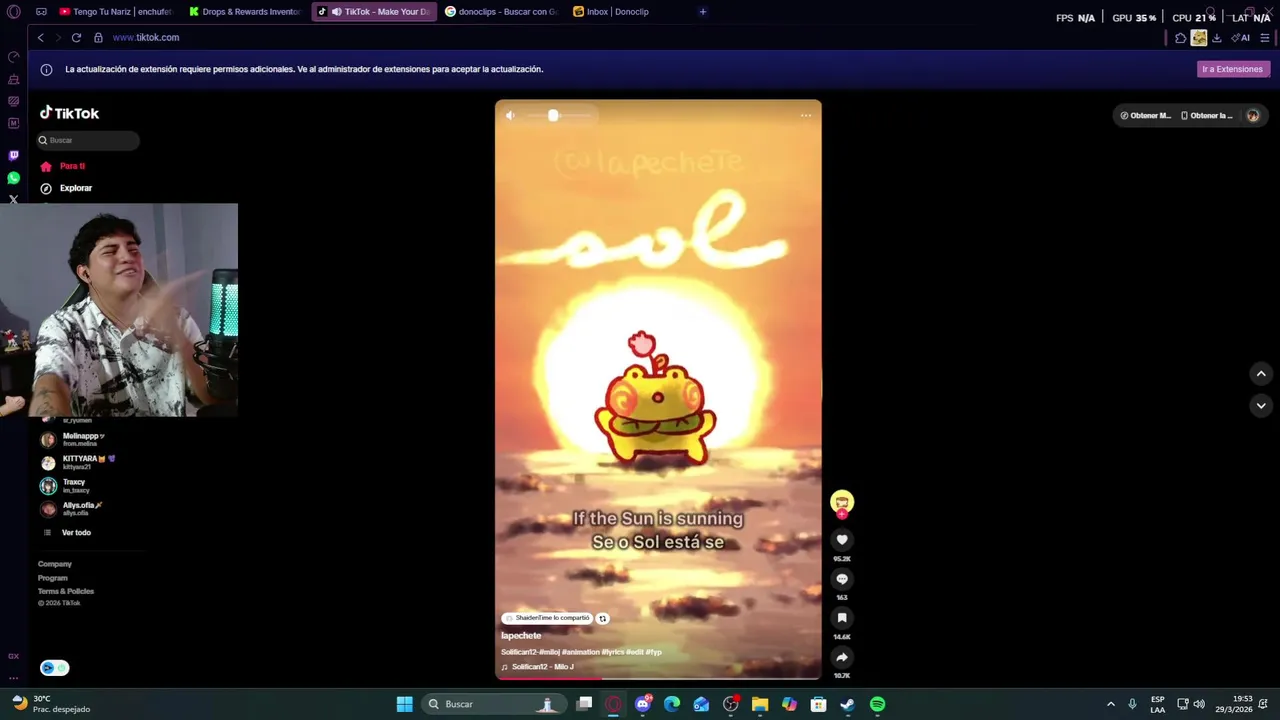Share the video with arrow icon
This screenshot has height=720, width=1280.
842,657
